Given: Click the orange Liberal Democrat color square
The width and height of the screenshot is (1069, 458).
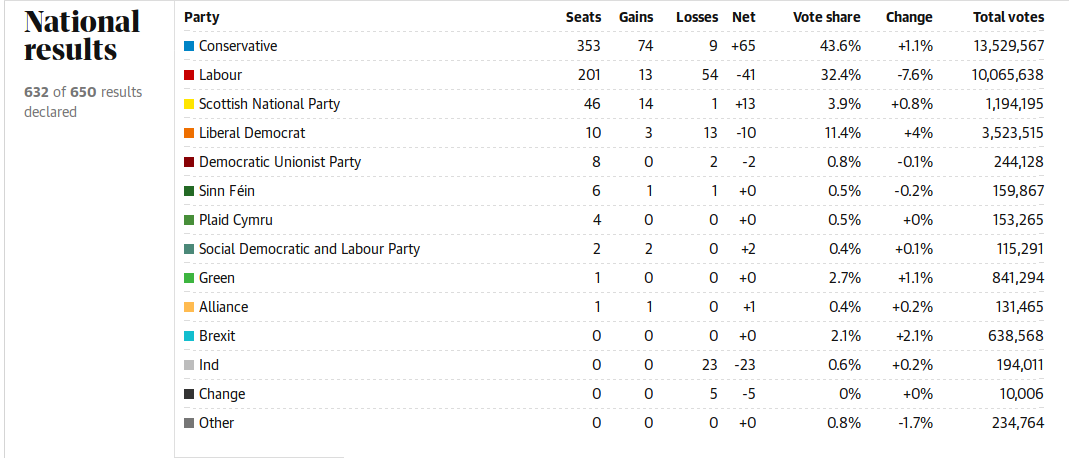Looking at the screenshot, I should 189,133.
